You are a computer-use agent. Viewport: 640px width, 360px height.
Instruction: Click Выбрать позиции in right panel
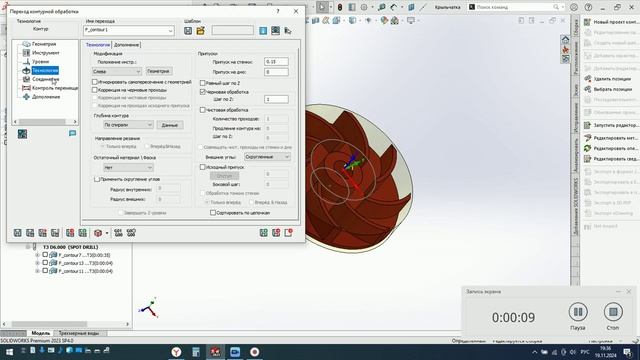click(612, 89)
